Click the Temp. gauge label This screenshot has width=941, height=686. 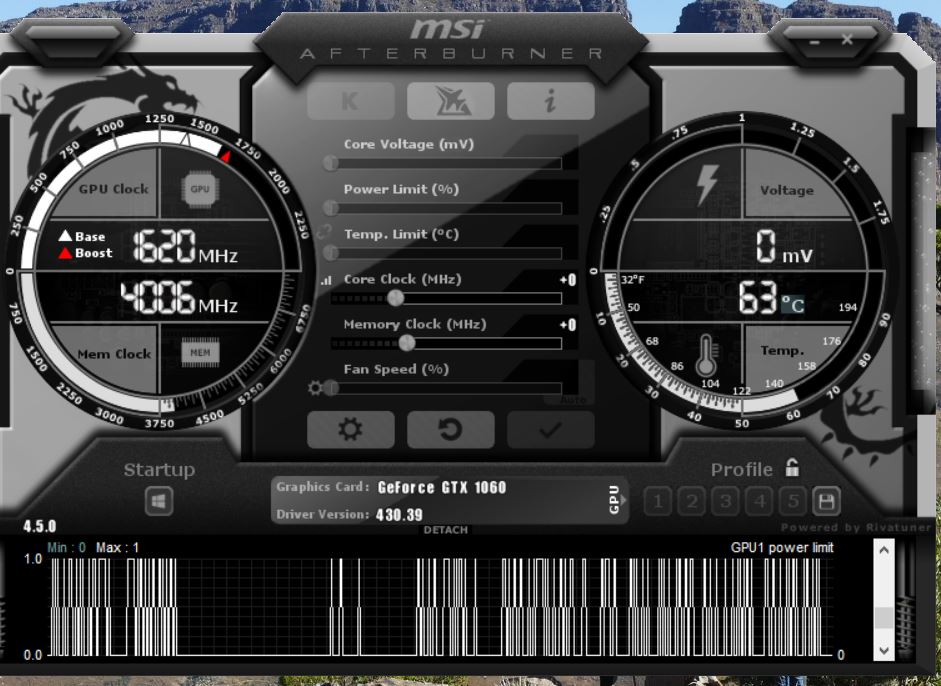pyautogui.click(x=782, y=351)
